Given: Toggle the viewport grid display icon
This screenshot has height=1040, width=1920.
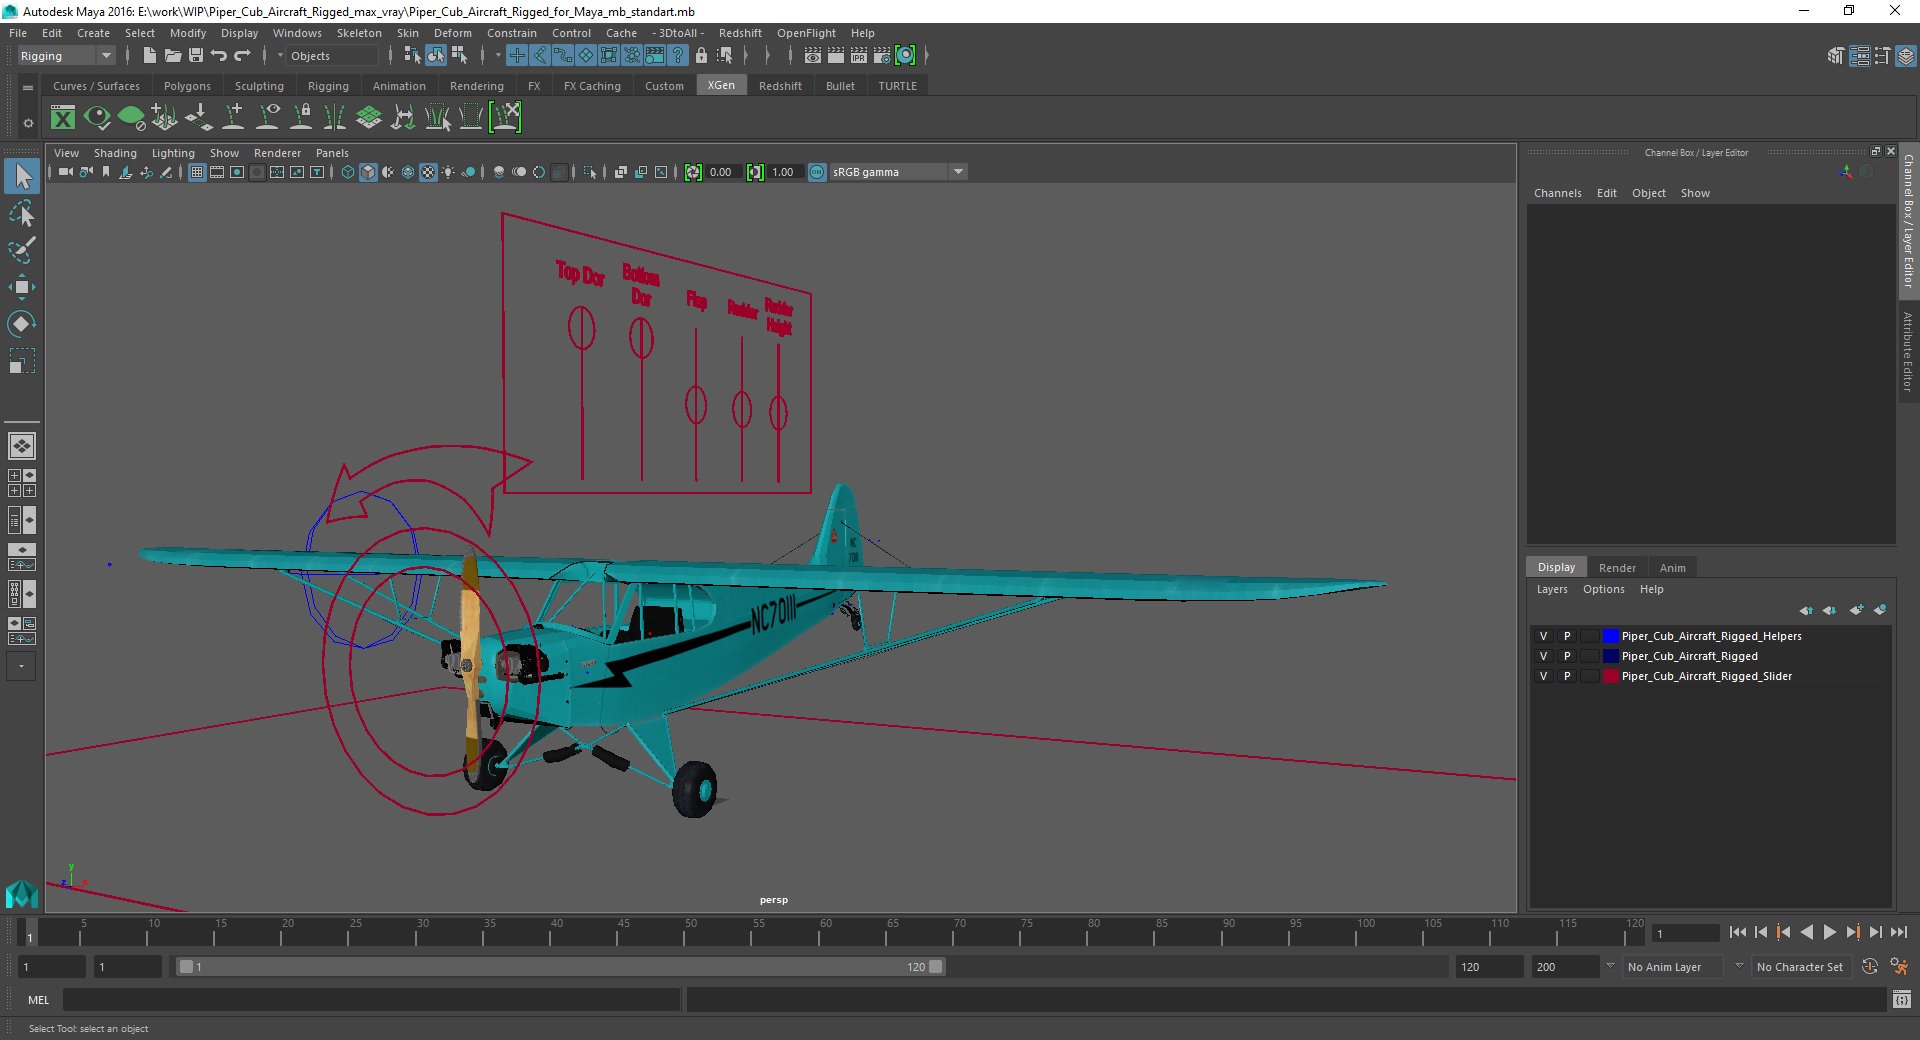Looking at the screenshot, I should (x=197, y=172).
